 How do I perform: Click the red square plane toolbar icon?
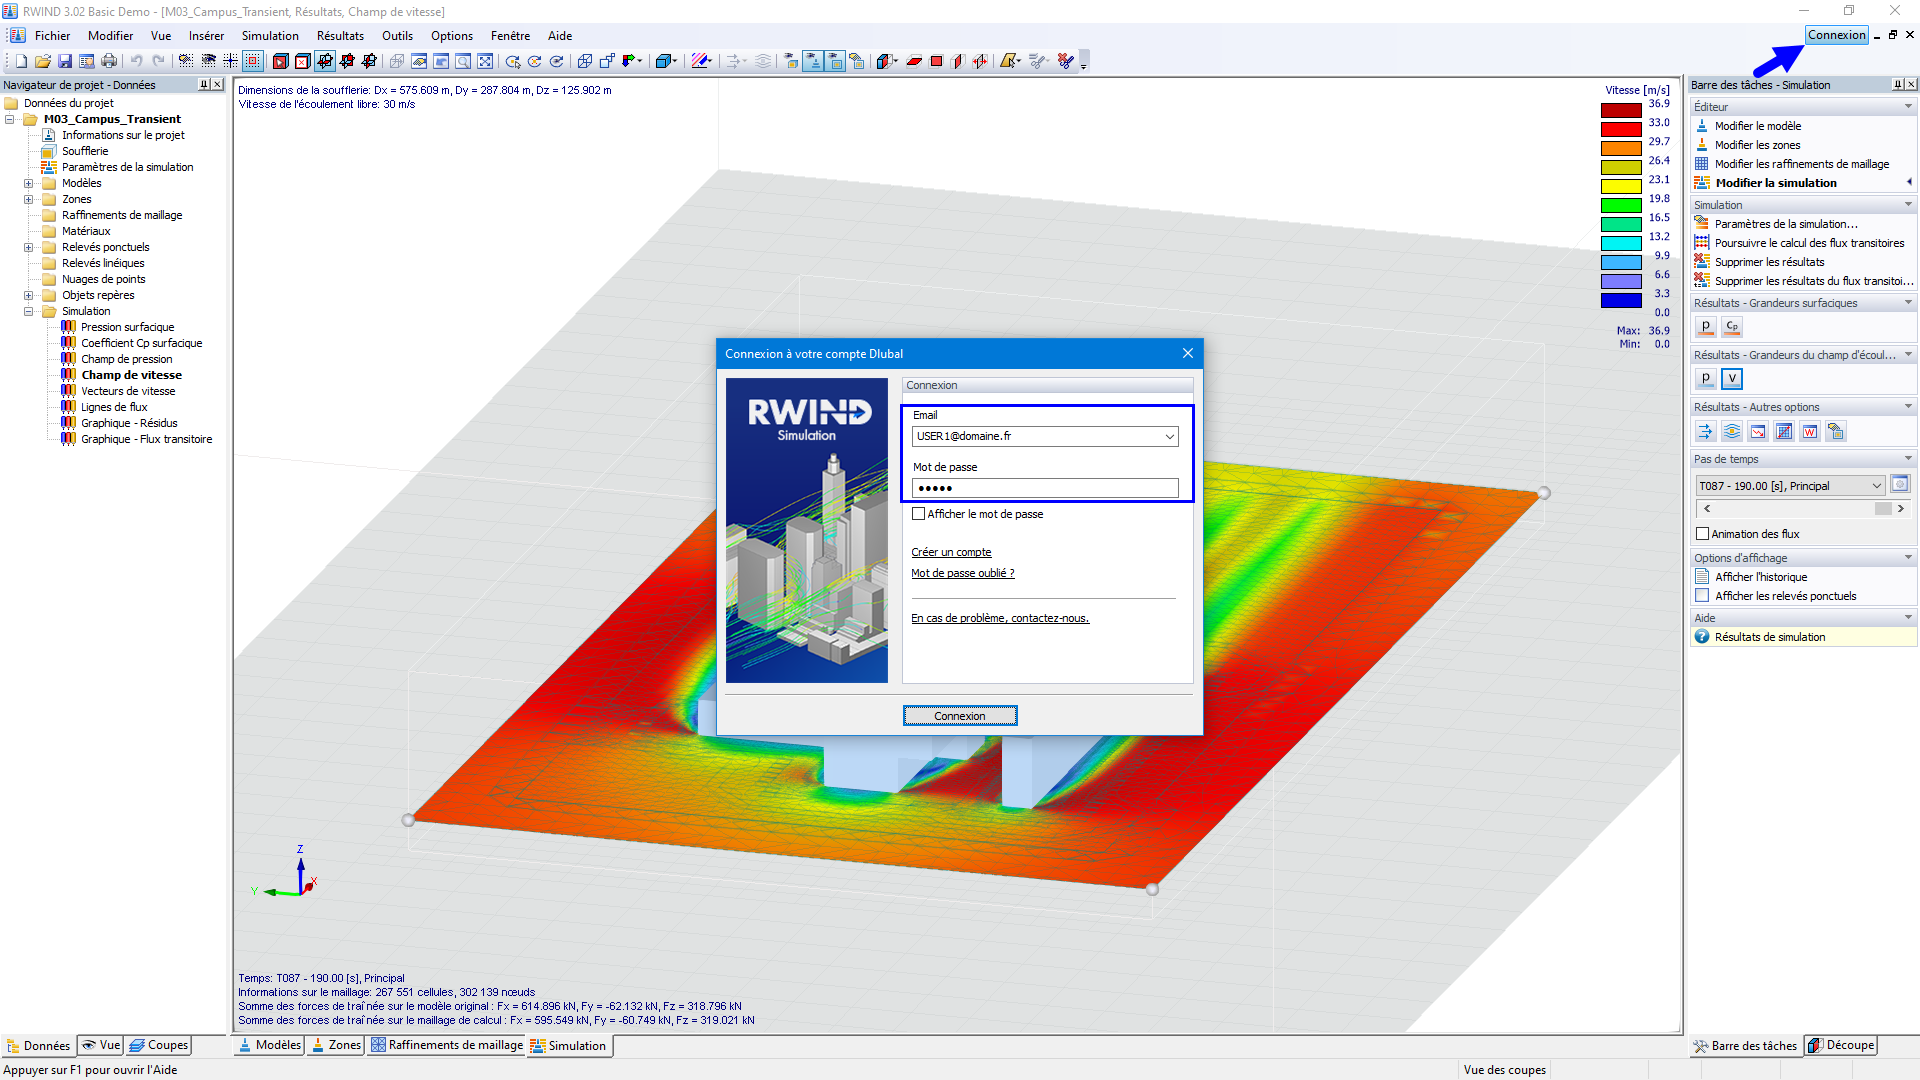click(x=936, y=61)
